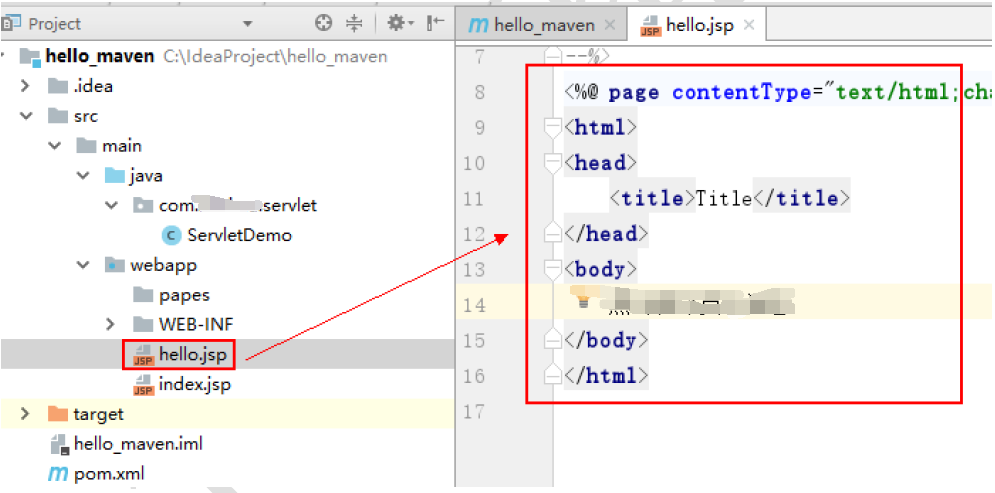The height and width of the screenshot is (493, 995).
Task: Collapse the servlet package node
Action: [x=112, y=206]
